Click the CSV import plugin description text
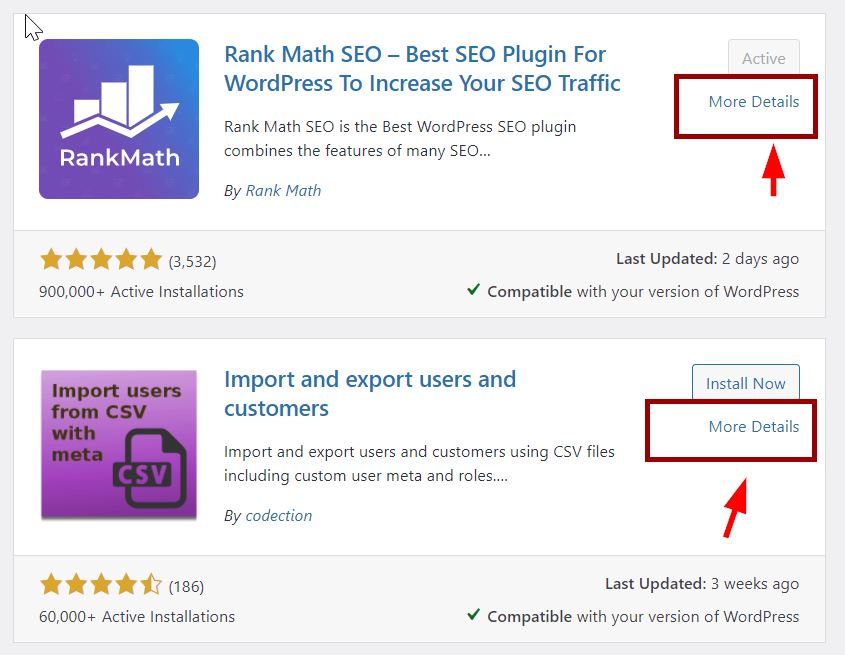This screenshot has height=655, width=845. pos(418,464)
